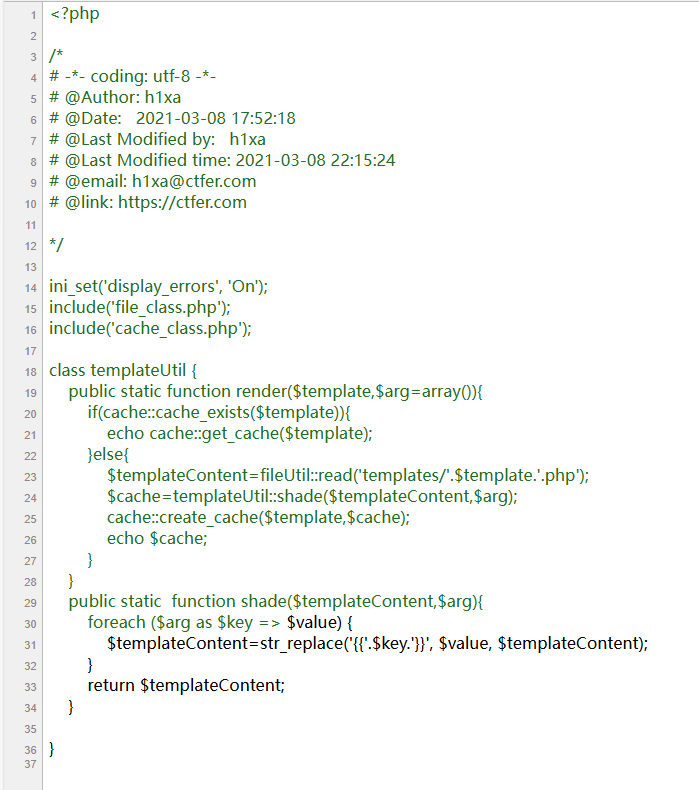
Task: Click line number 1 in the gutter
Action: pyautogui.click(x=34, y=16)
